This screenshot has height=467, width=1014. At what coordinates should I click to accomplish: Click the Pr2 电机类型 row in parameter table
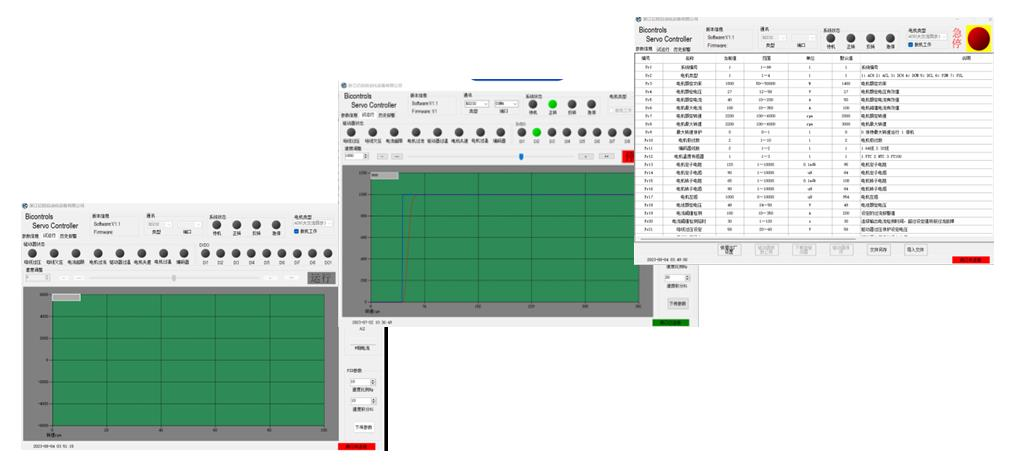click(814, 76)
